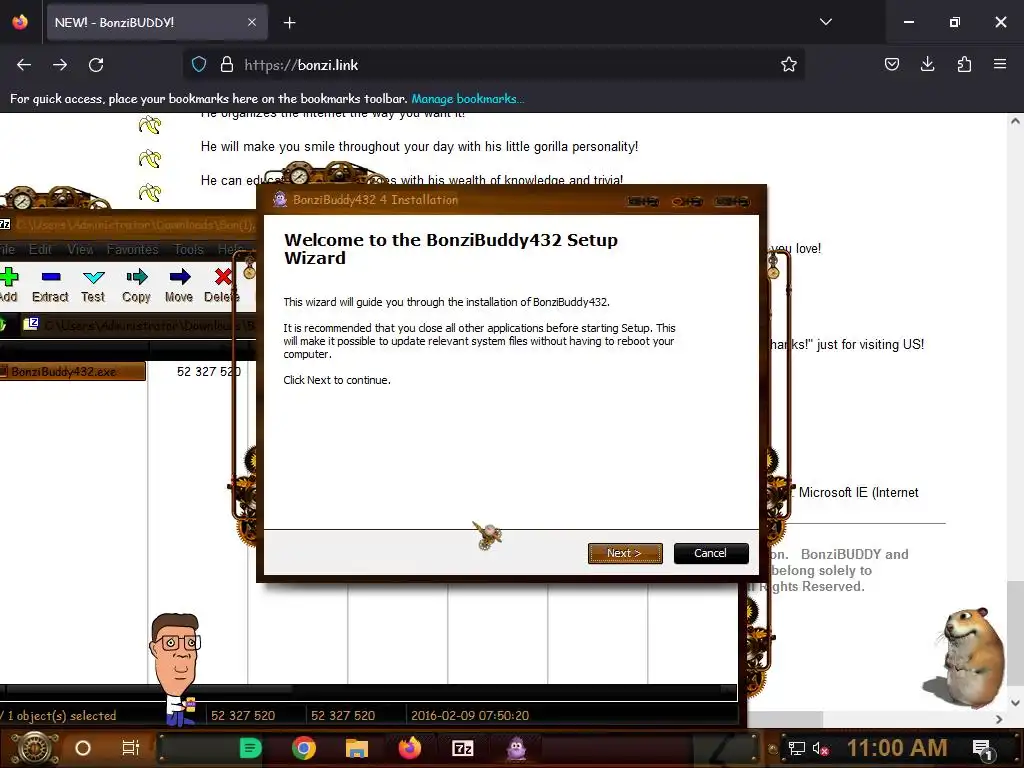Image resolution: width=1024 pixels, height=768 pixels.
Task: Click the Manage bookmarks link
Action: [x=468, y=99]
